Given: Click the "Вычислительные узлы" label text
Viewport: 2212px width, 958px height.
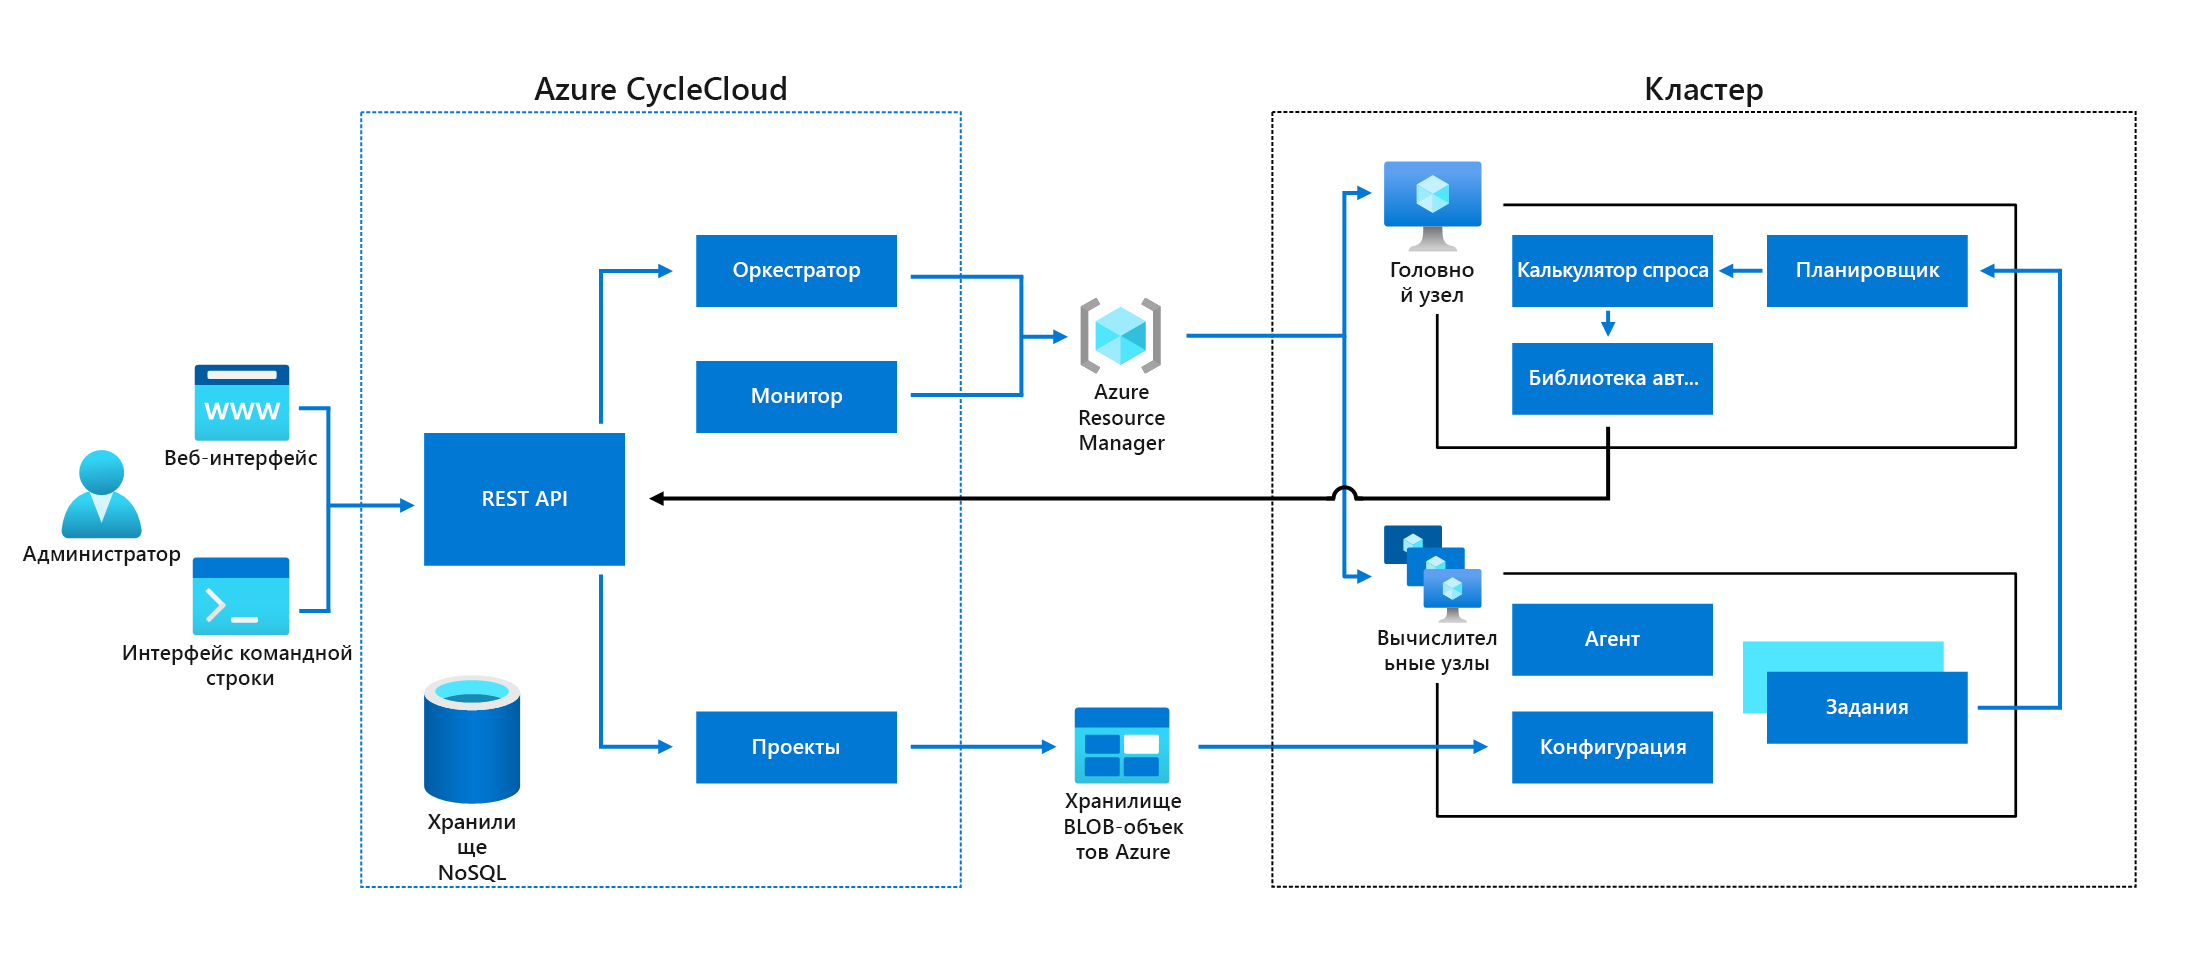Looking at the screenshot, I should (x=1437, y=650).
